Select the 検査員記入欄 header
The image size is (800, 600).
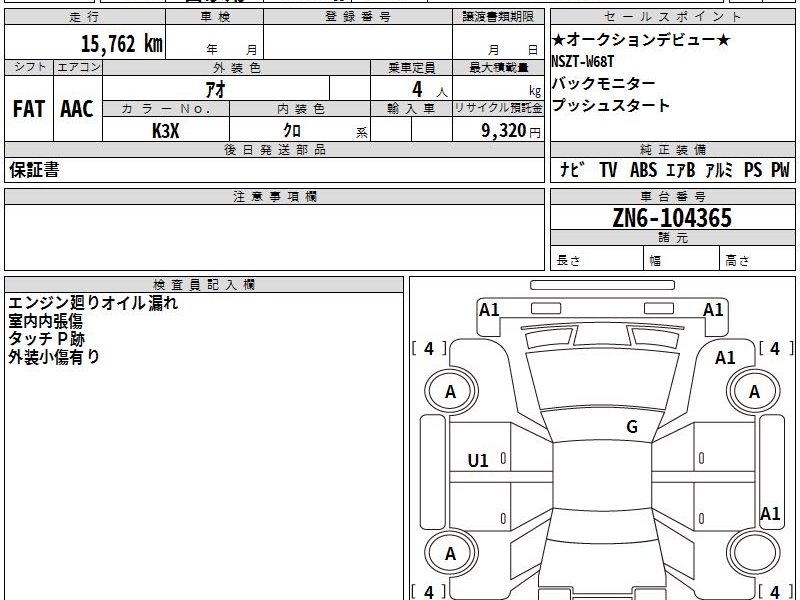pyautogui.click(x=204, y=285)
